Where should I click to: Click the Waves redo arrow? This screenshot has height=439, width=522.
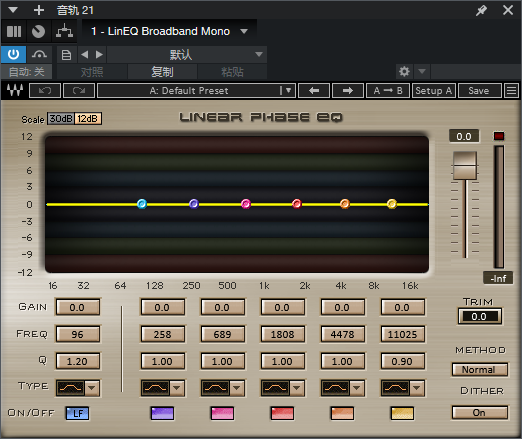point(79,91)
